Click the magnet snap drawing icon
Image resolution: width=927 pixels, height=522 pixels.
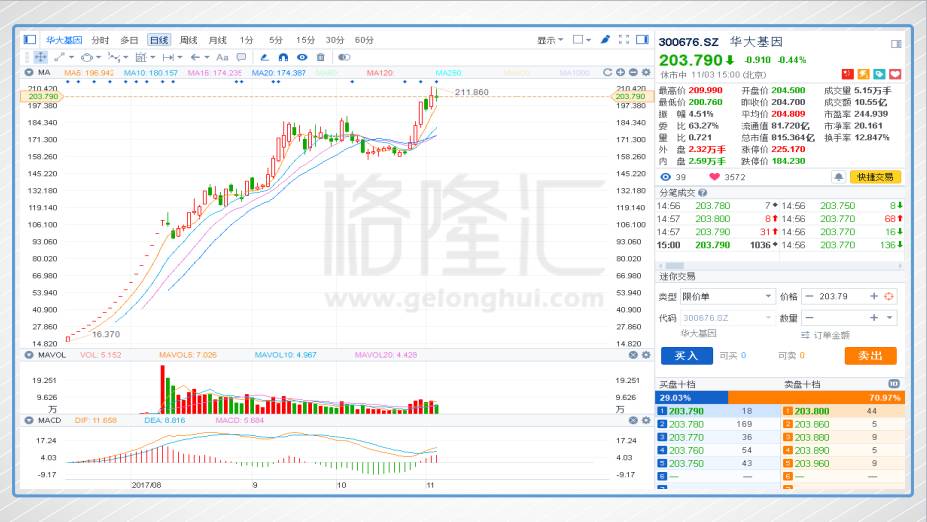click(x=283, y=57)
